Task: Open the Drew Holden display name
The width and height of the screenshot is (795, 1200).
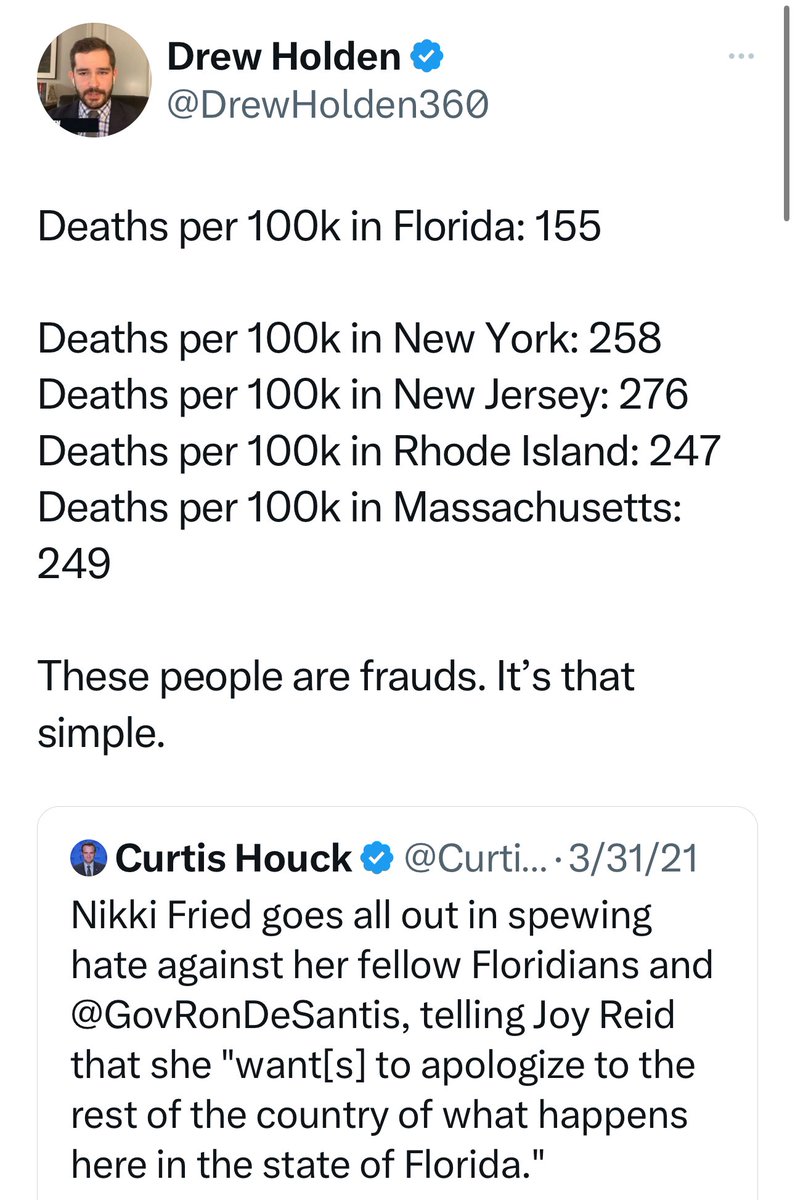Action: pos(284,59)
